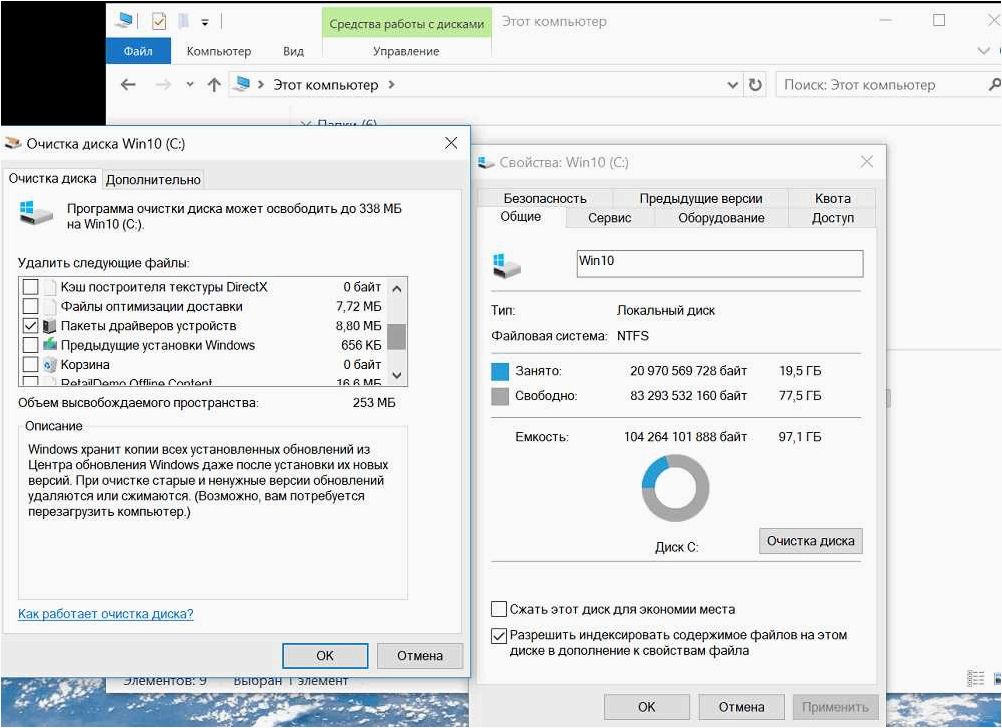
Task: Click the device driver packages icon
Action: [49, 326]
